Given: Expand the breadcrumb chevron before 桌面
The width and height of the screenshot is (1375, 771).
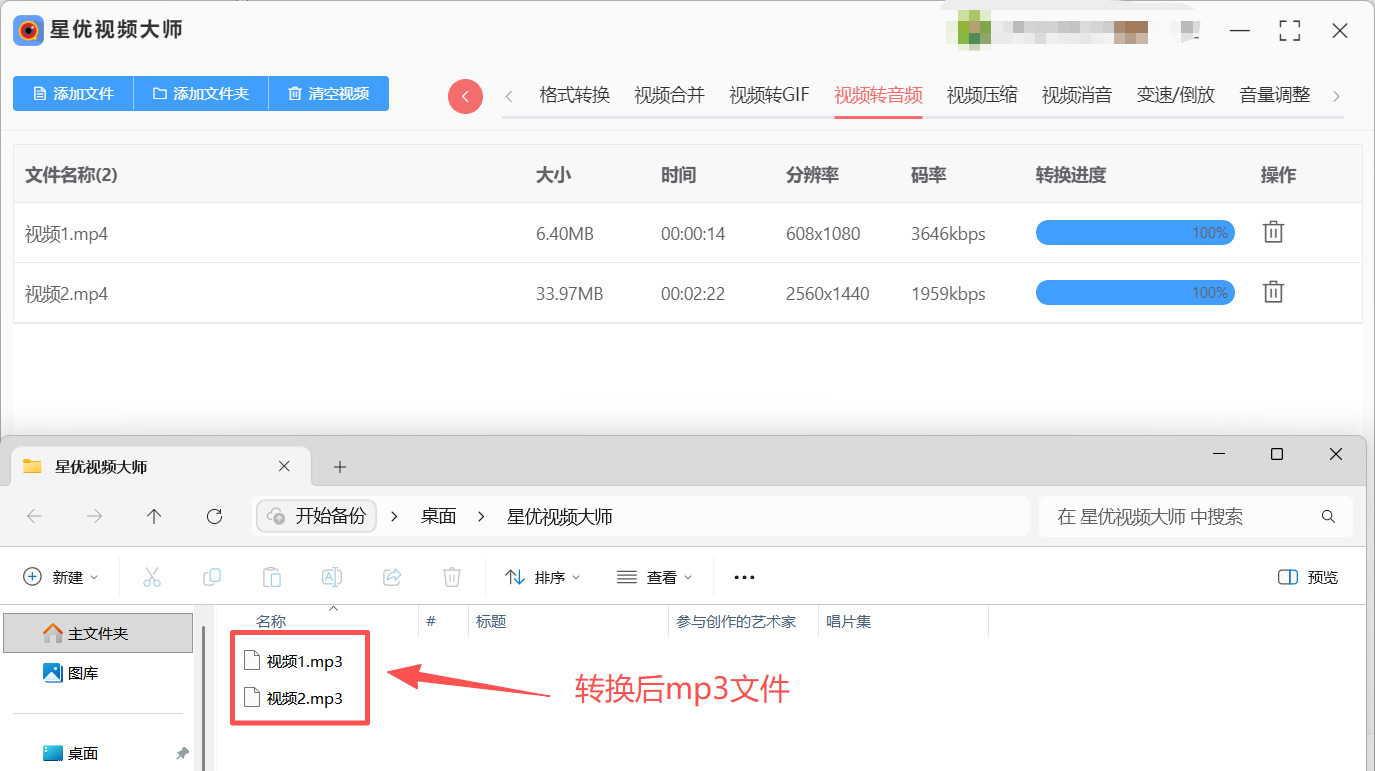Looking at the screenshot, I should [x=395, y=517].
